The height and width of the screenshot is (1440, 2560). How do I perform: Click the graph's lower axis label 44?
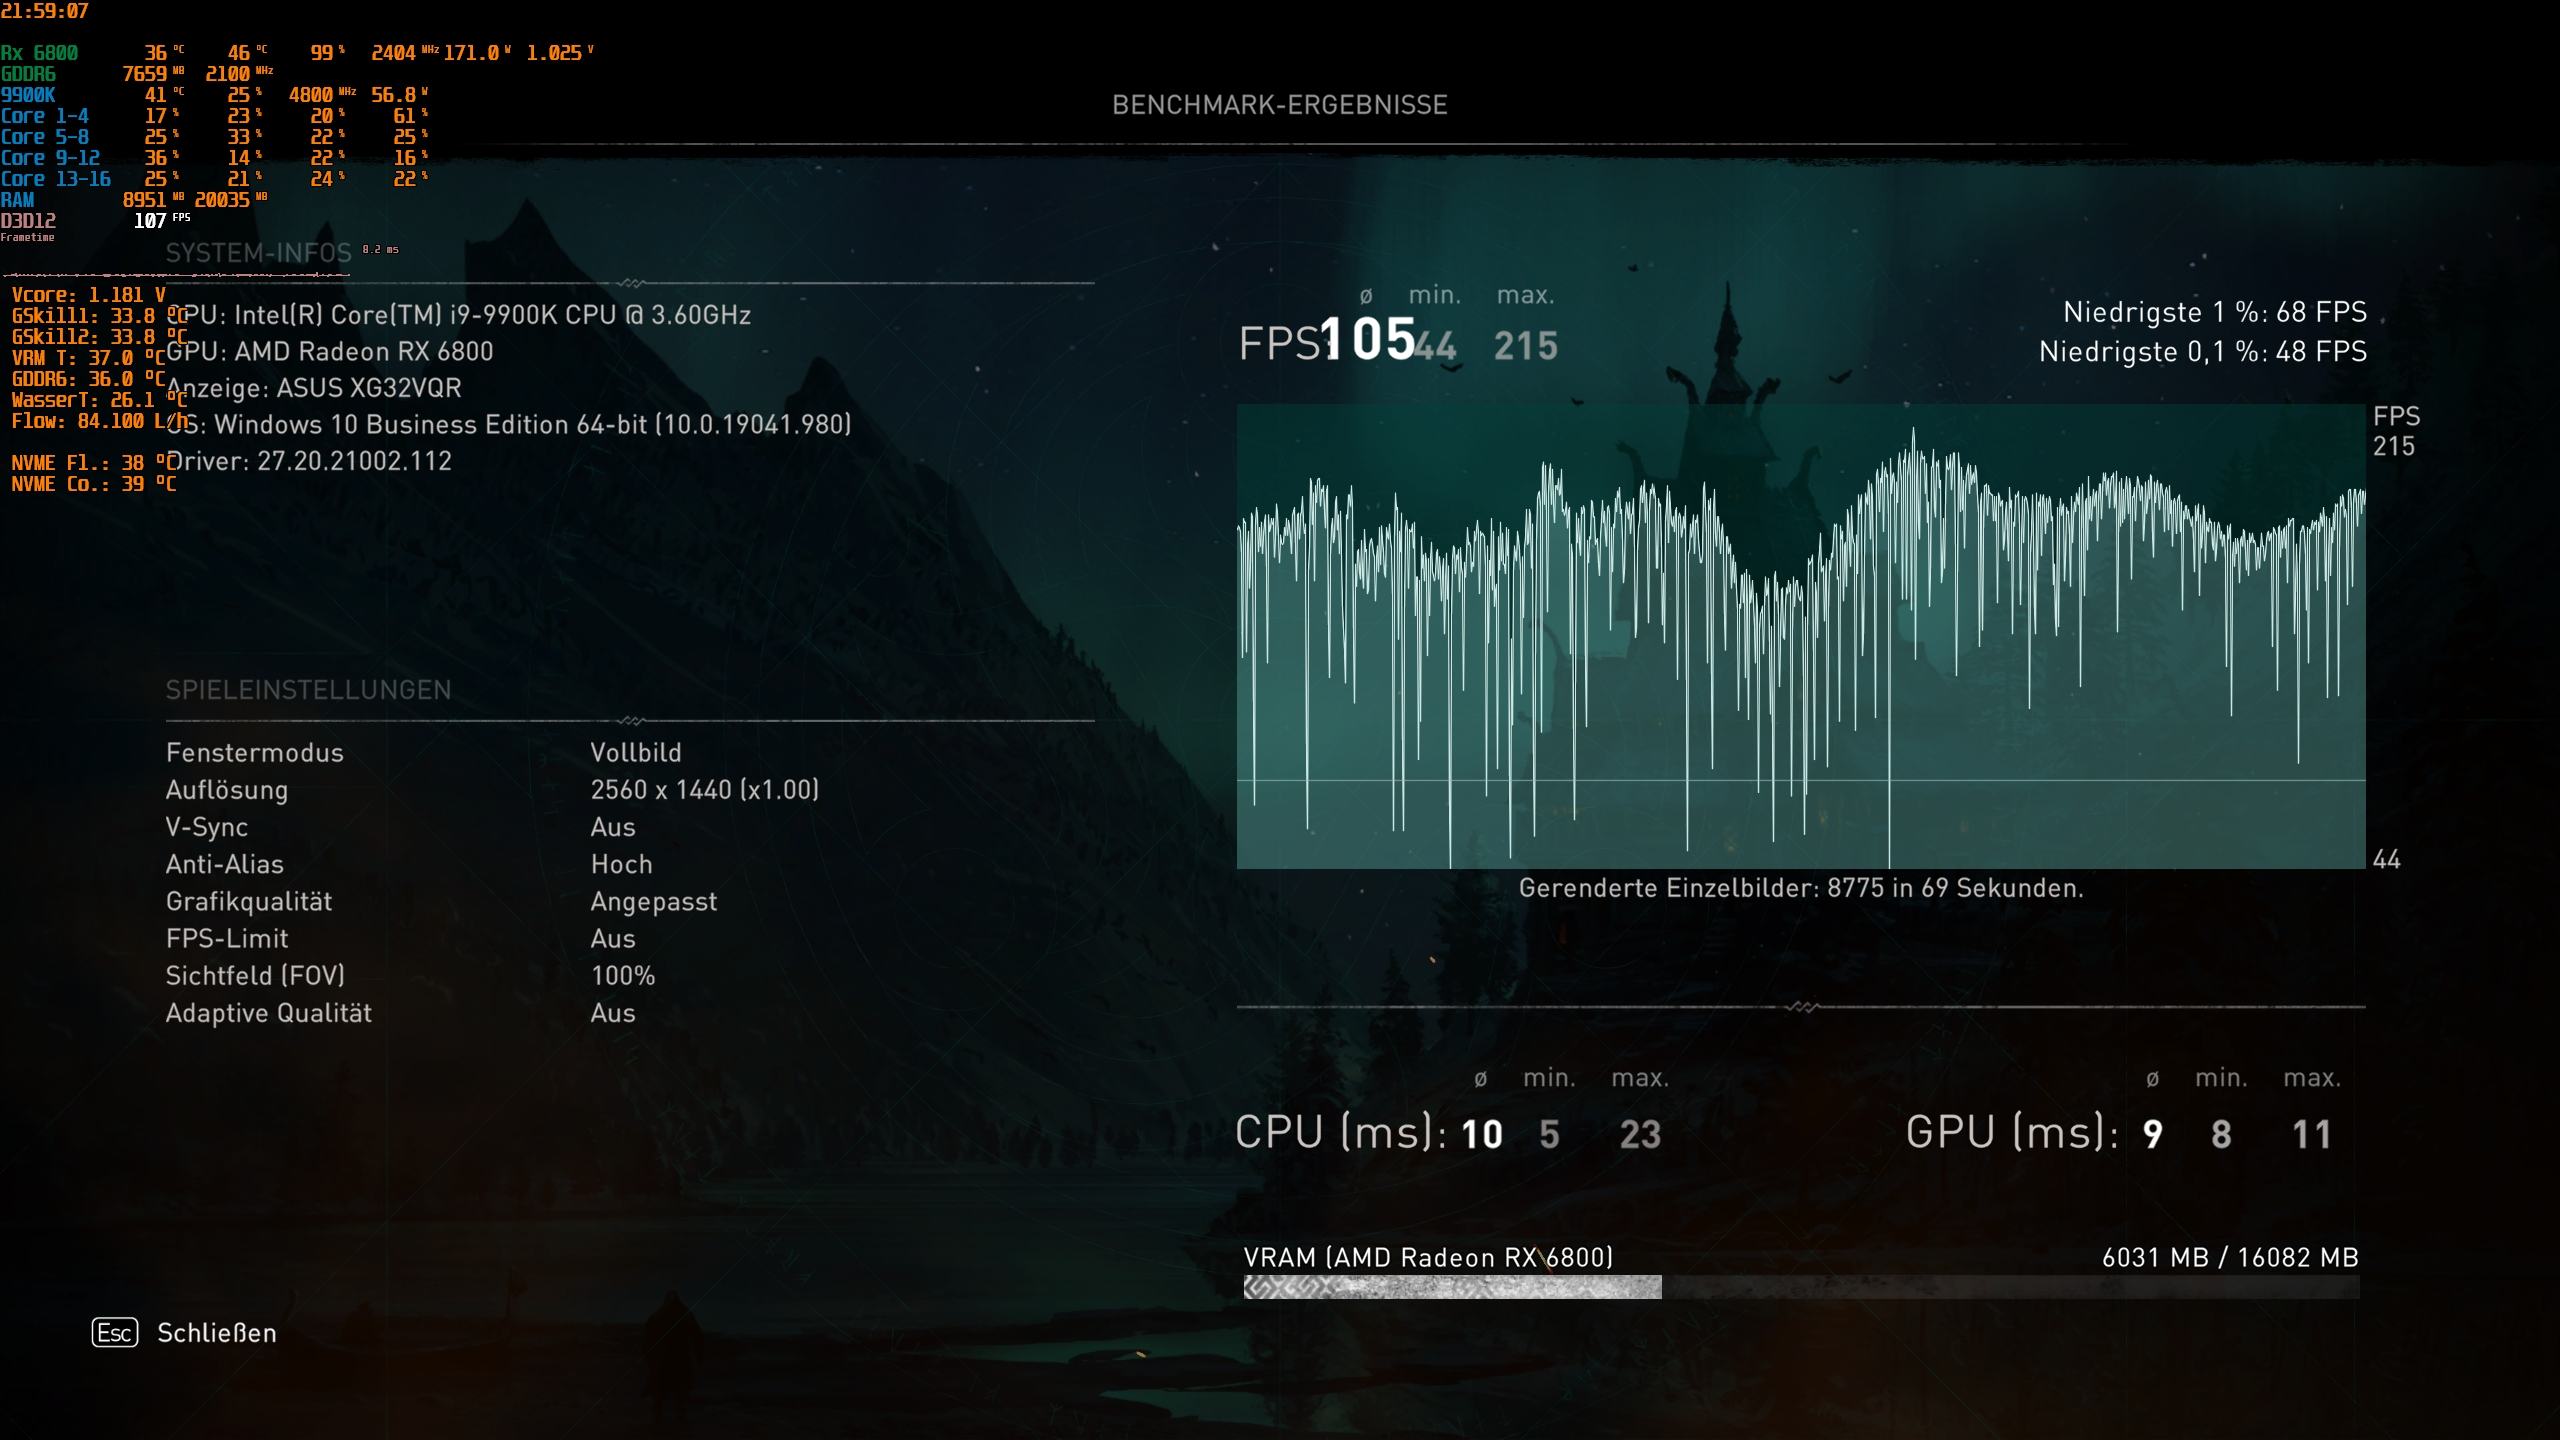pyautogui.click(x=2387, y=860)
